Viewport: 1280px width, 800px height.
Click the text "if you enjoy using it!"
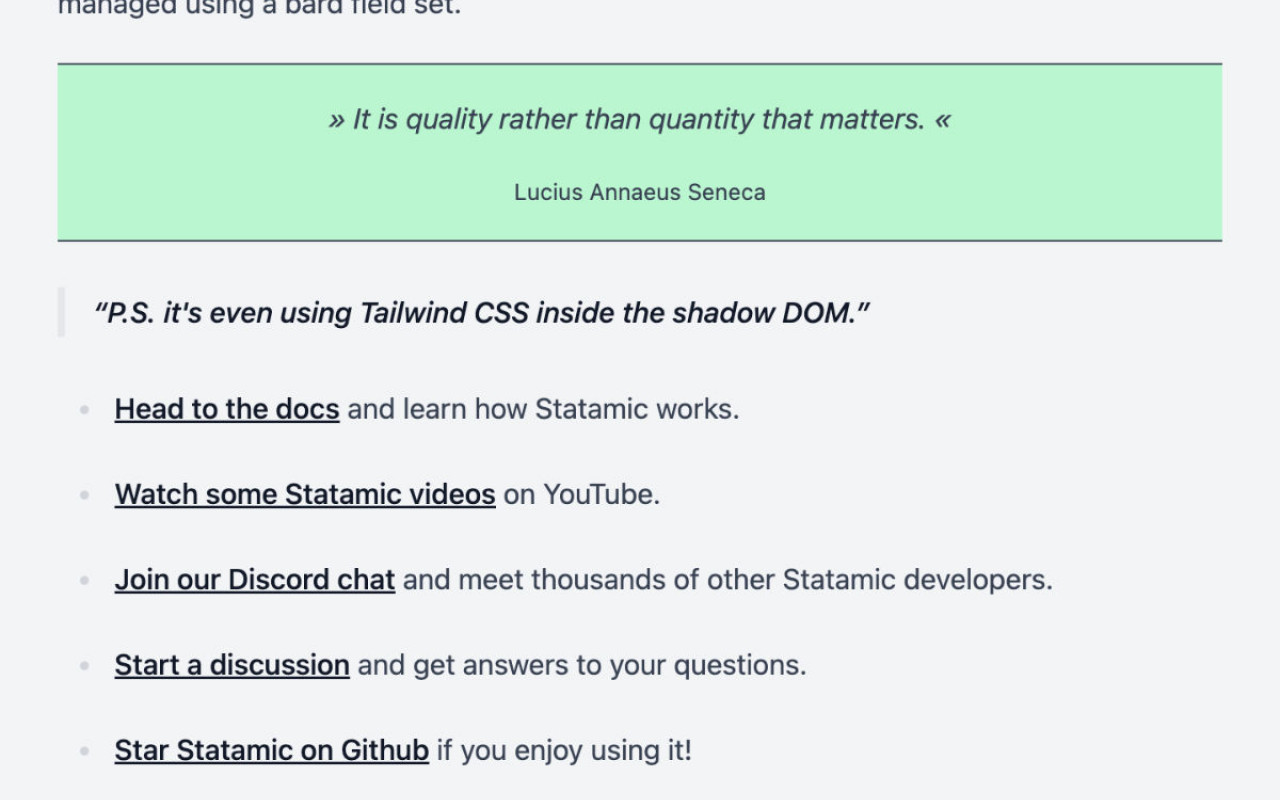tap(564, 750)
